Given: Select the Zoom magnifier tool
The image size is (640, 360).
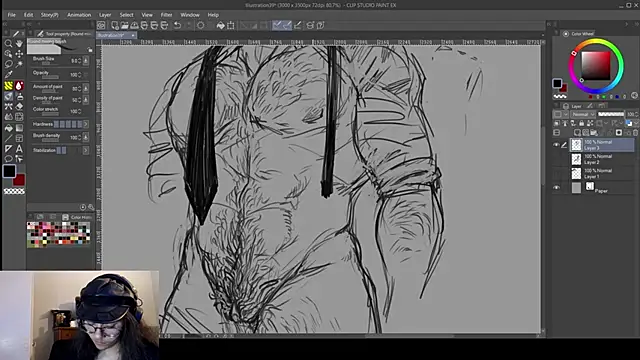Looking at the screenshot, I should [8, 43].
